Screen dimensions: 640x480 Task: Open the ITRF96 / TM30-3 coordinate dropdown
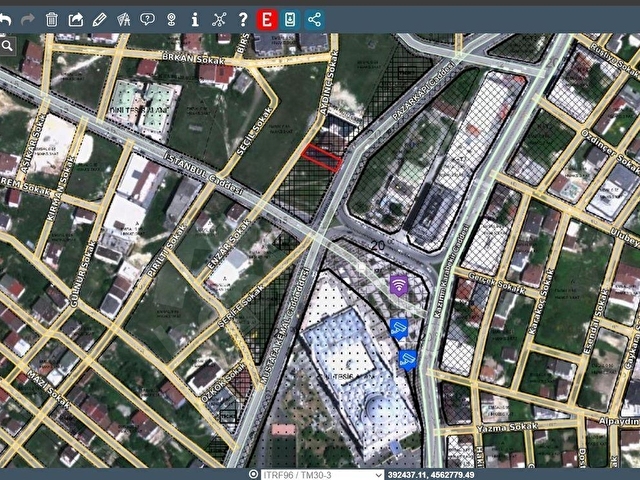322,475
